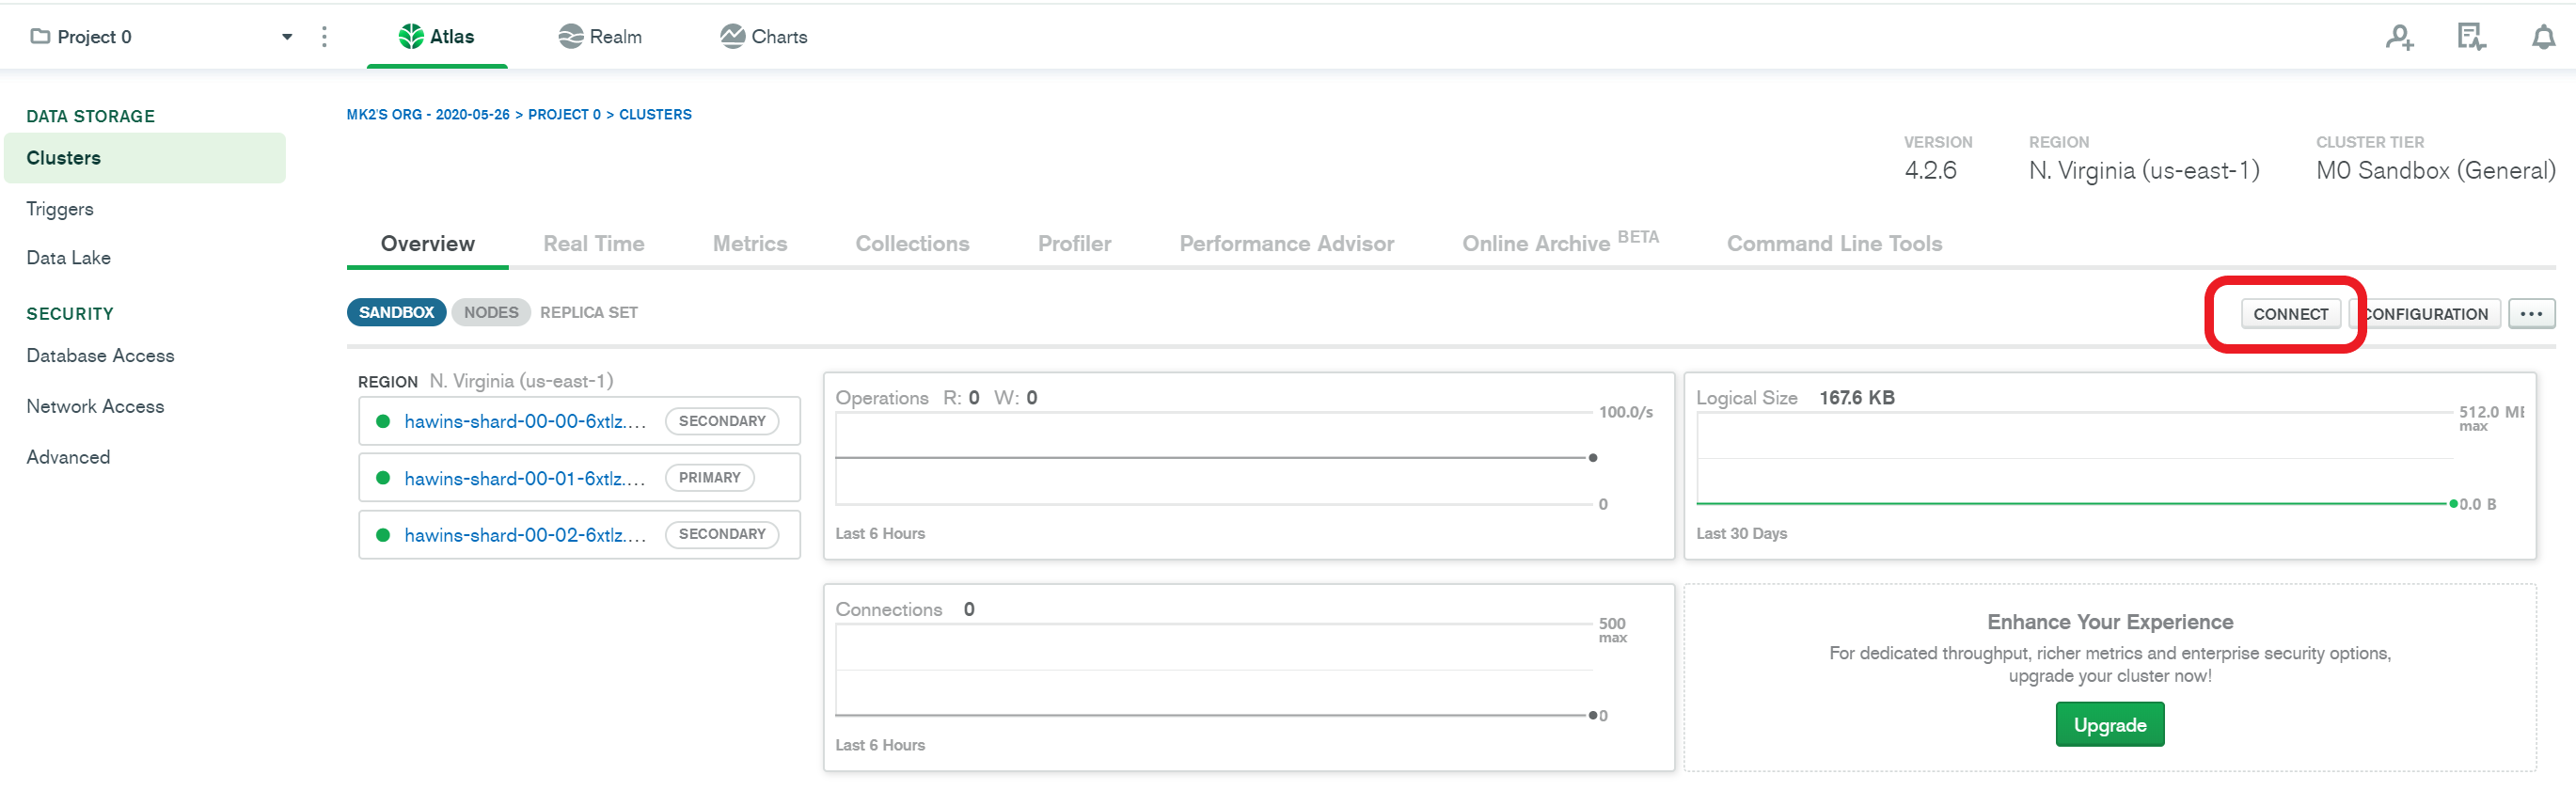Viewport: 2576px width, 806px height.
Task: Click SECONDARY badge on shard-00-00
Action: coord(722,422)
